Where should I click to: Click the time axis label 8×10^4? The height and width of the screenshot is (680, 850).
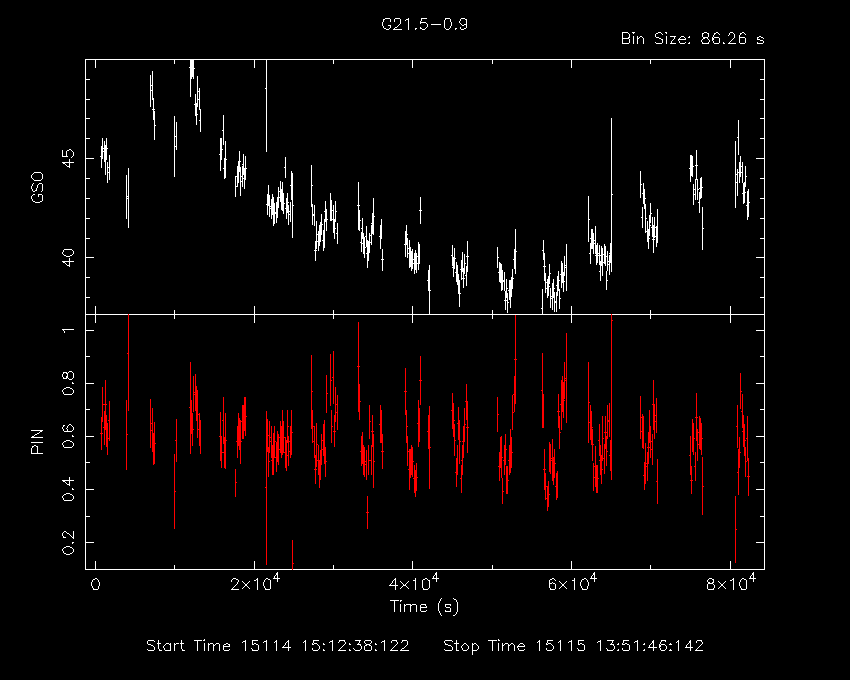coord(731,582)
